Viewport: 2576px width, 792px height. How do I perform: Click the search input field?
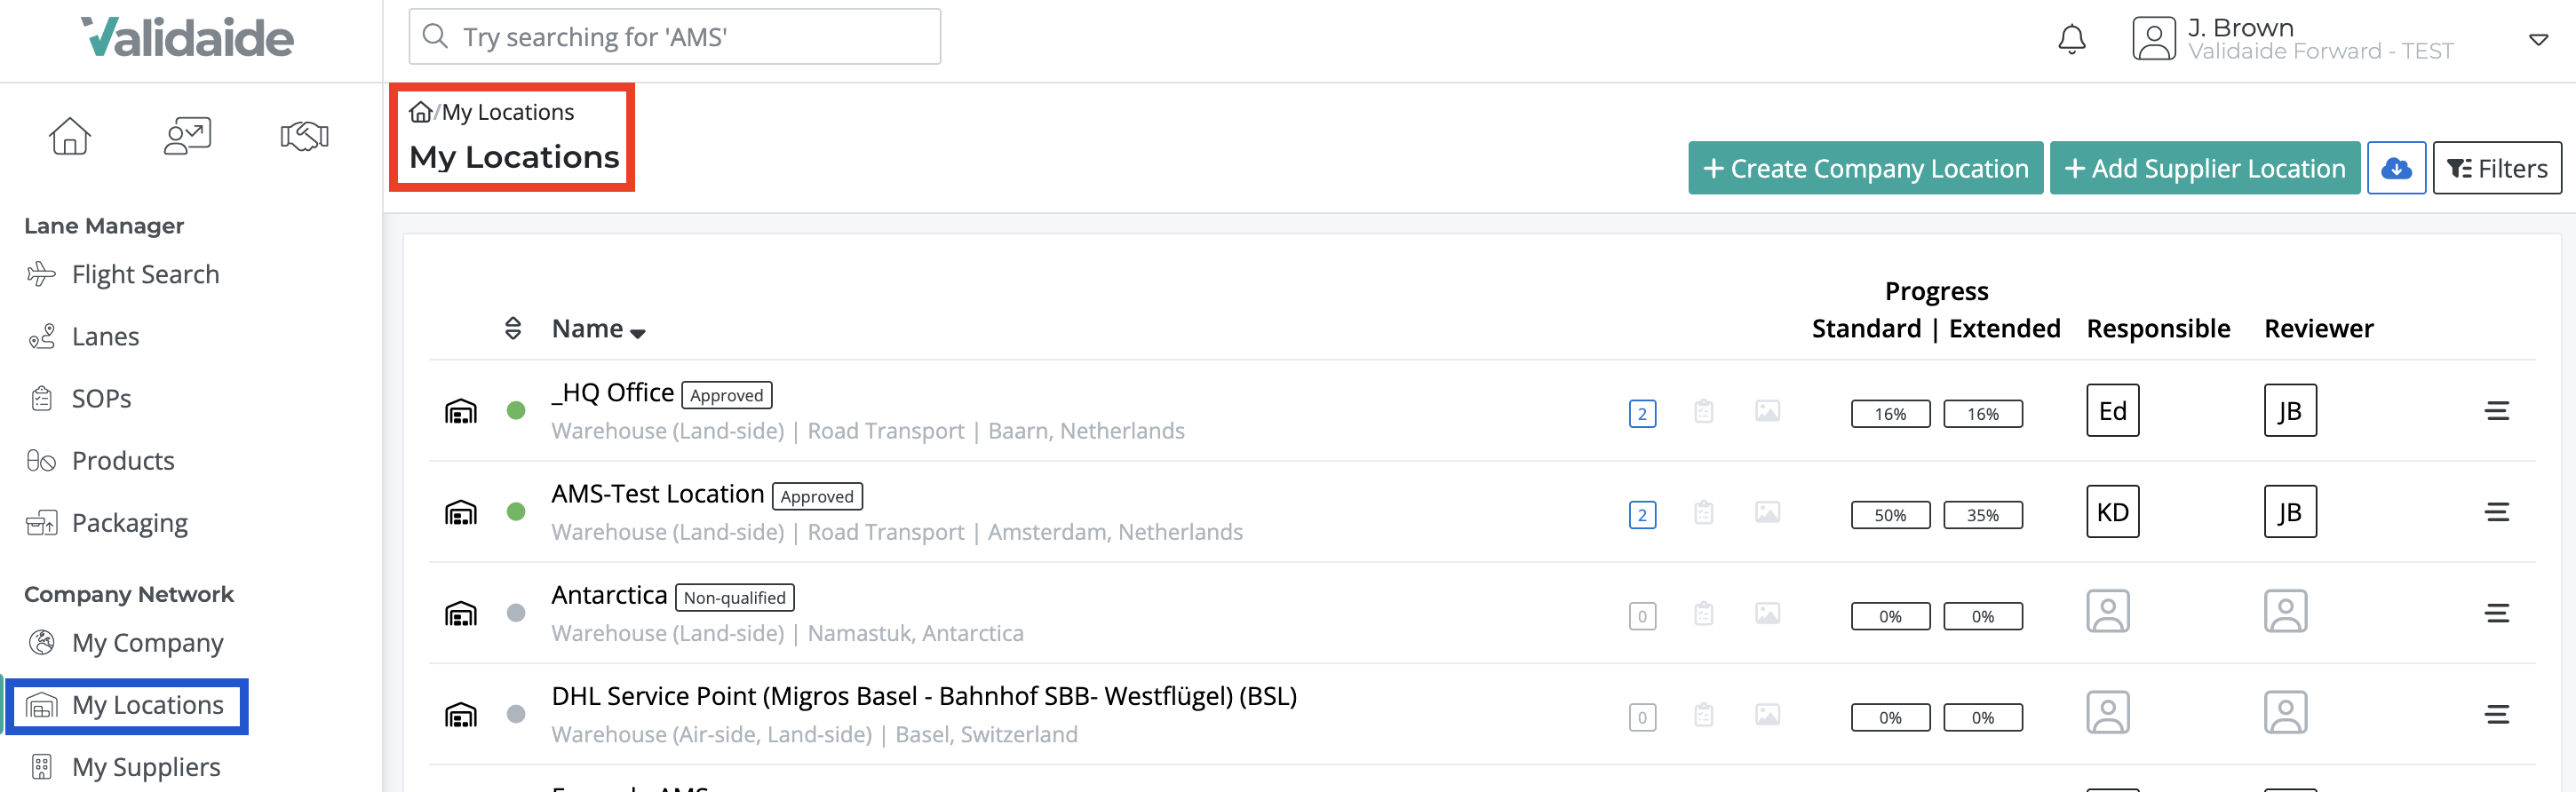(x=675, y=37)
